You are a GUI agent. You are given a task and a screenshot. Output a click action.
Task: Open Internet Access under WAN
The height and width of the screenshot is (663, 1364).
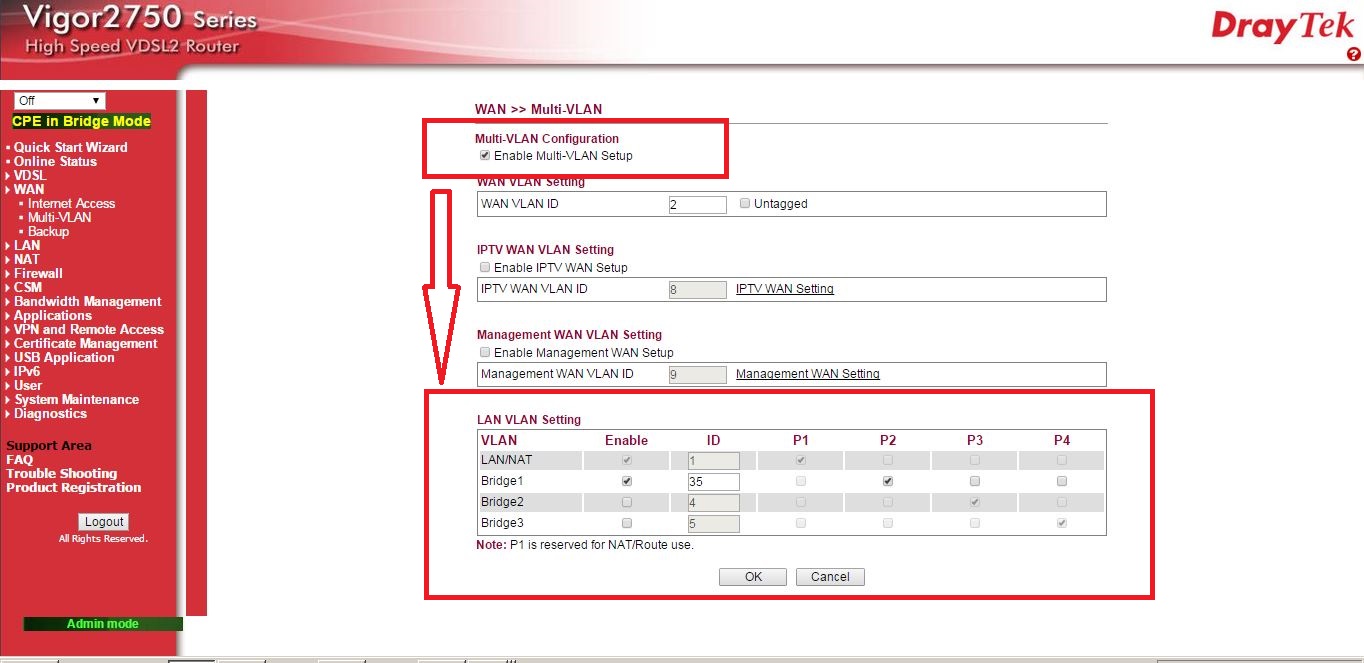point(71,203)
